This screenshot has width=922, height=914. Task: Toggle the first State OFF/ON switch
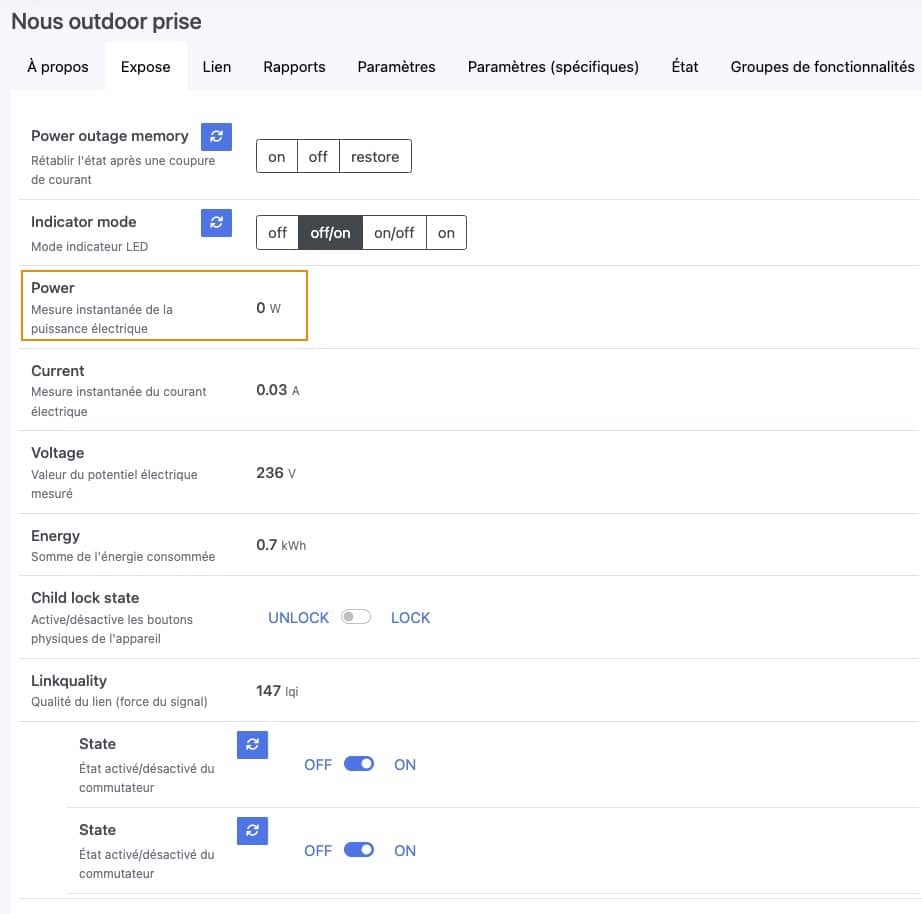tap(359, 763)
